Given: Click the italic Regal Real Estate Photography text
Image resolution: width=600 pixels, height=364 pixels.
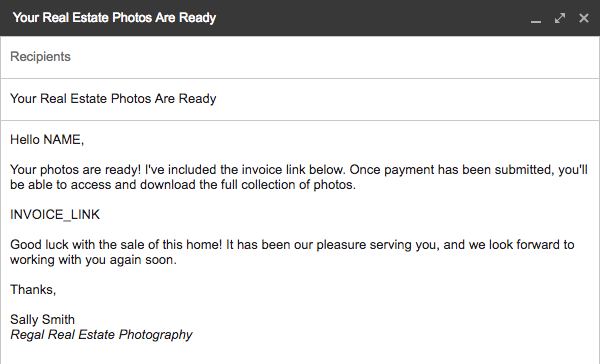Looking at the screenshot, I should tap(101, 335).
